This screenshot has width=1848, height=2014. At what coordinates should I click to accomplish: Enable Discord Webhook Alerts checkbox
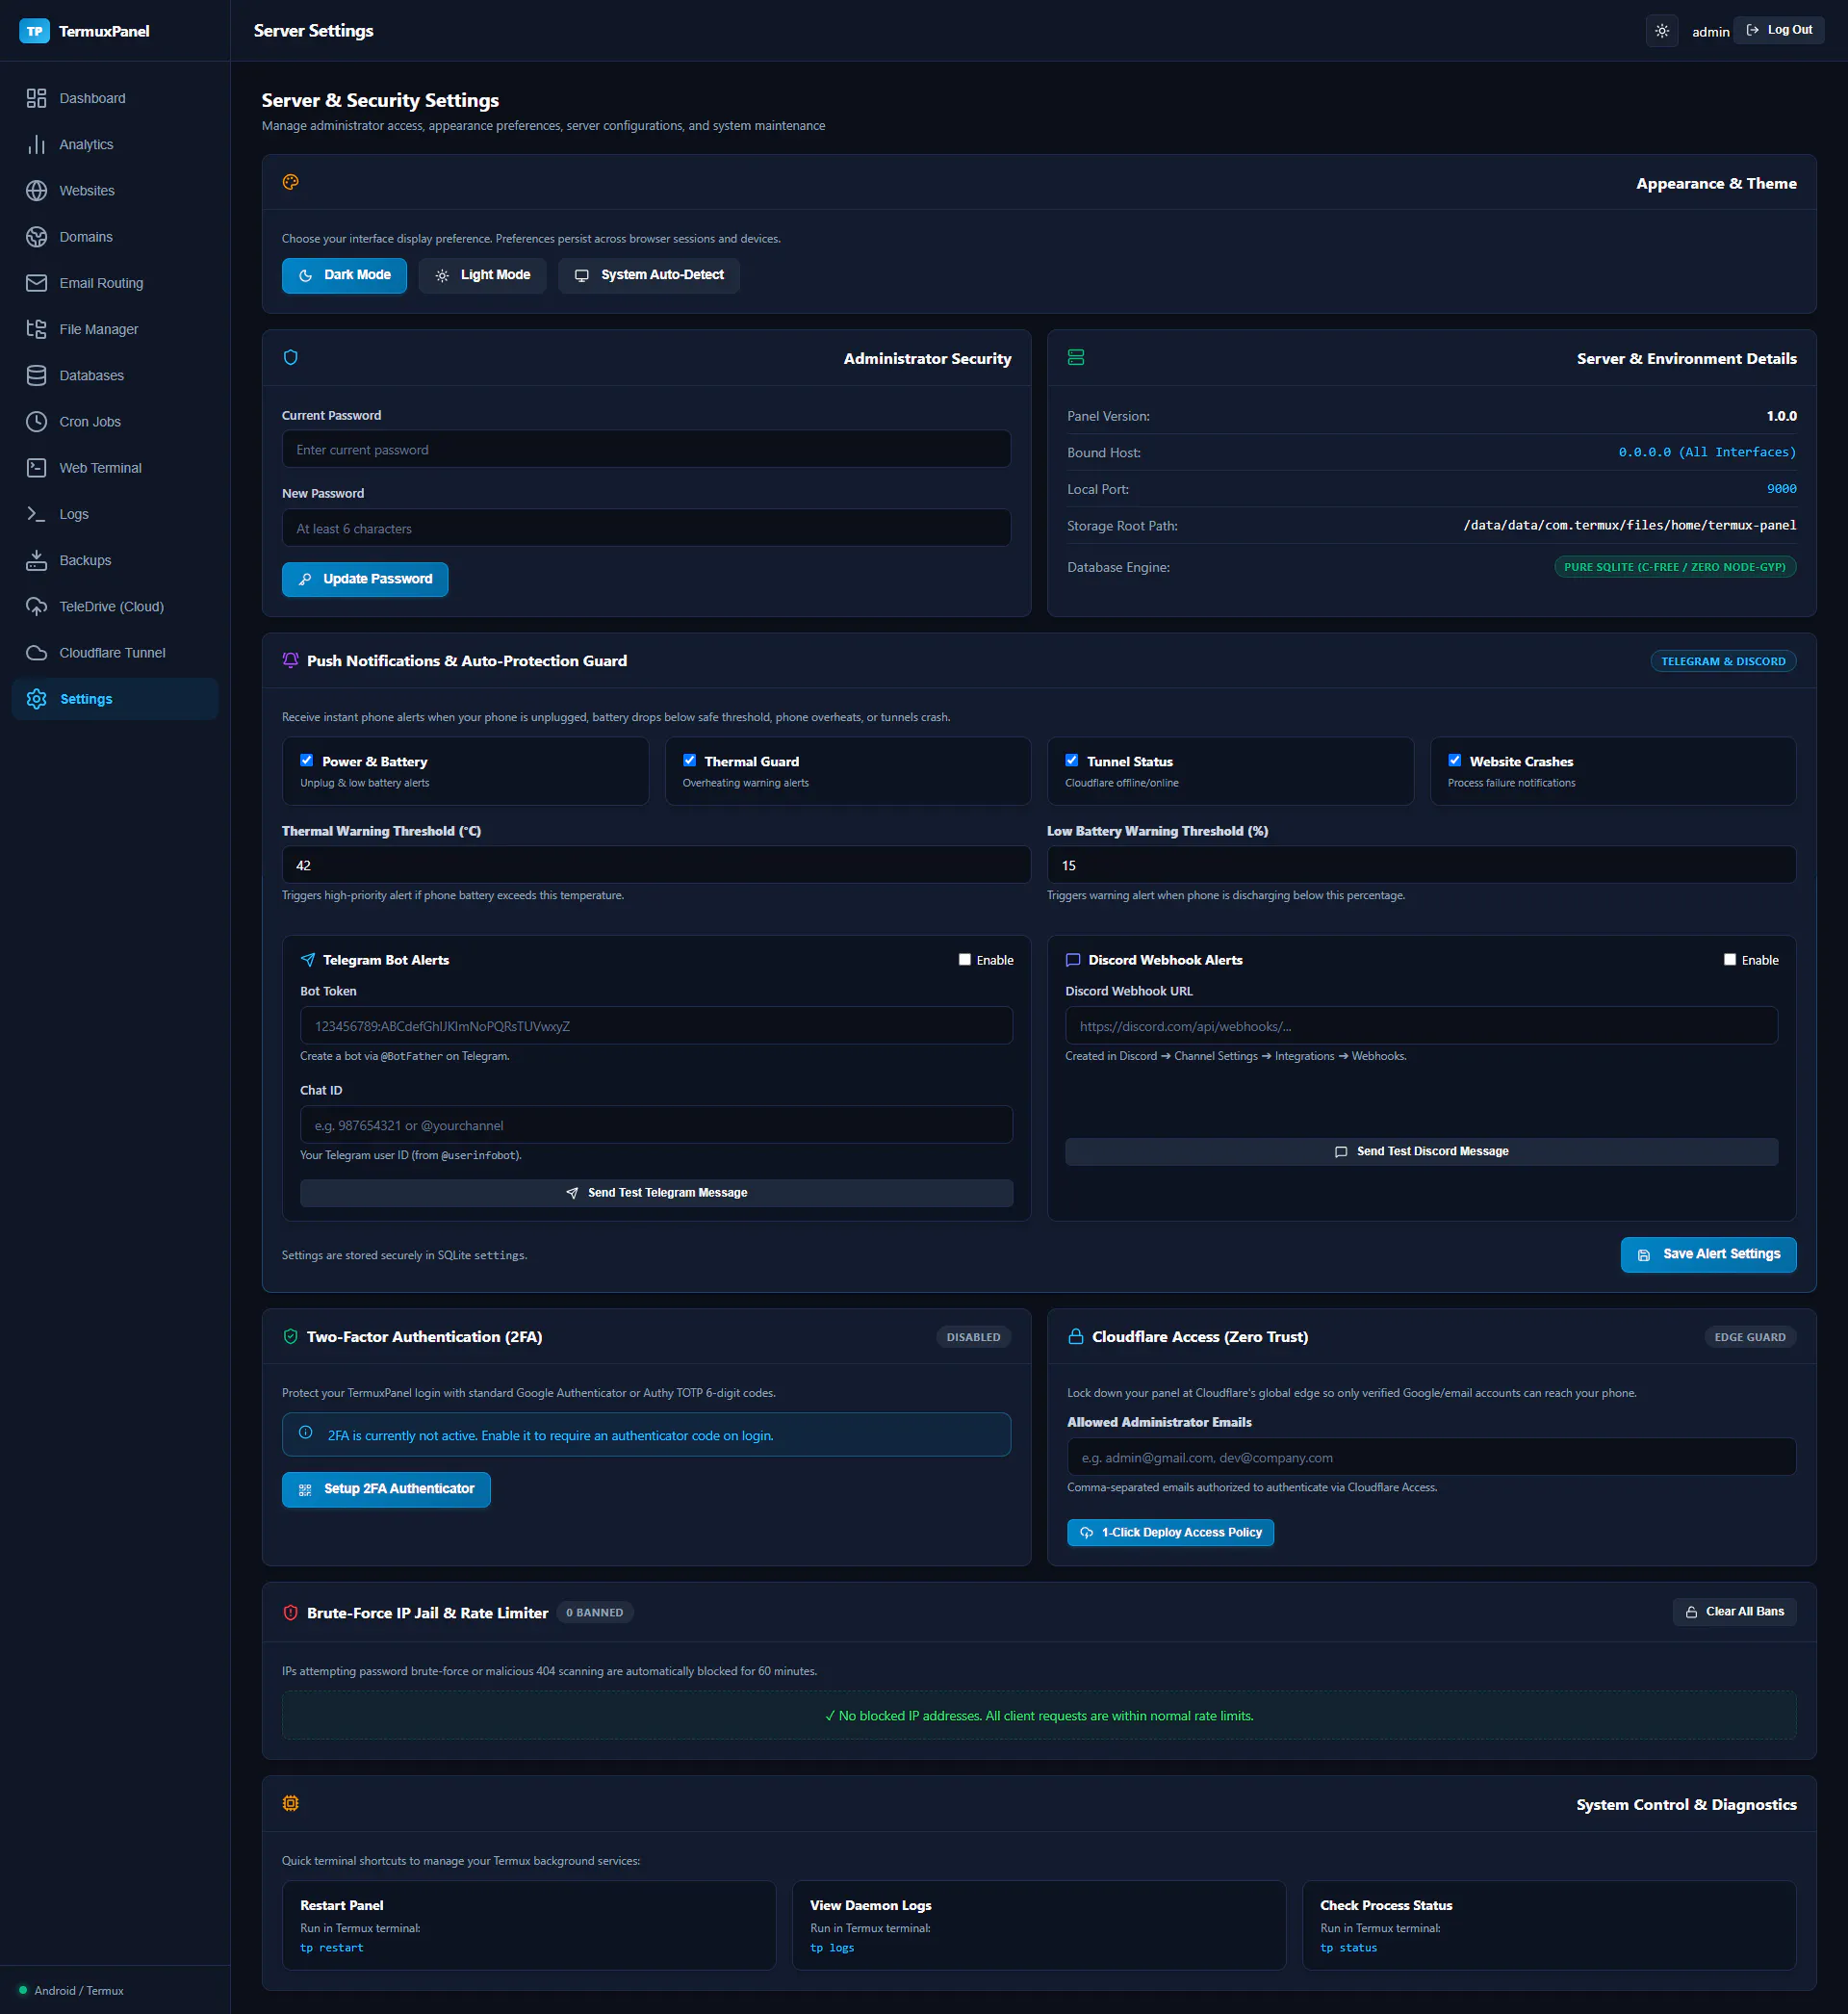click(1730, 959)
